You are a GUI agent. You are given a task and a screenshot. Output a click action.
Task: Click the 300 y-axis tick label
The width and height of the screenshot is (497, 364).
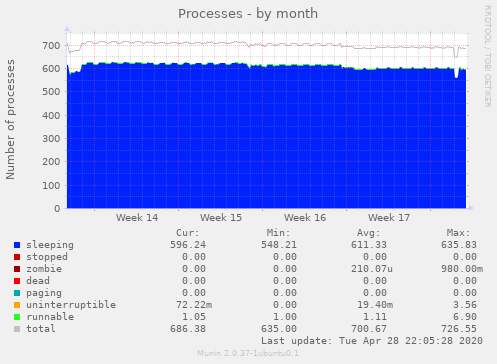pyautogui.click(x=51, y=139)
